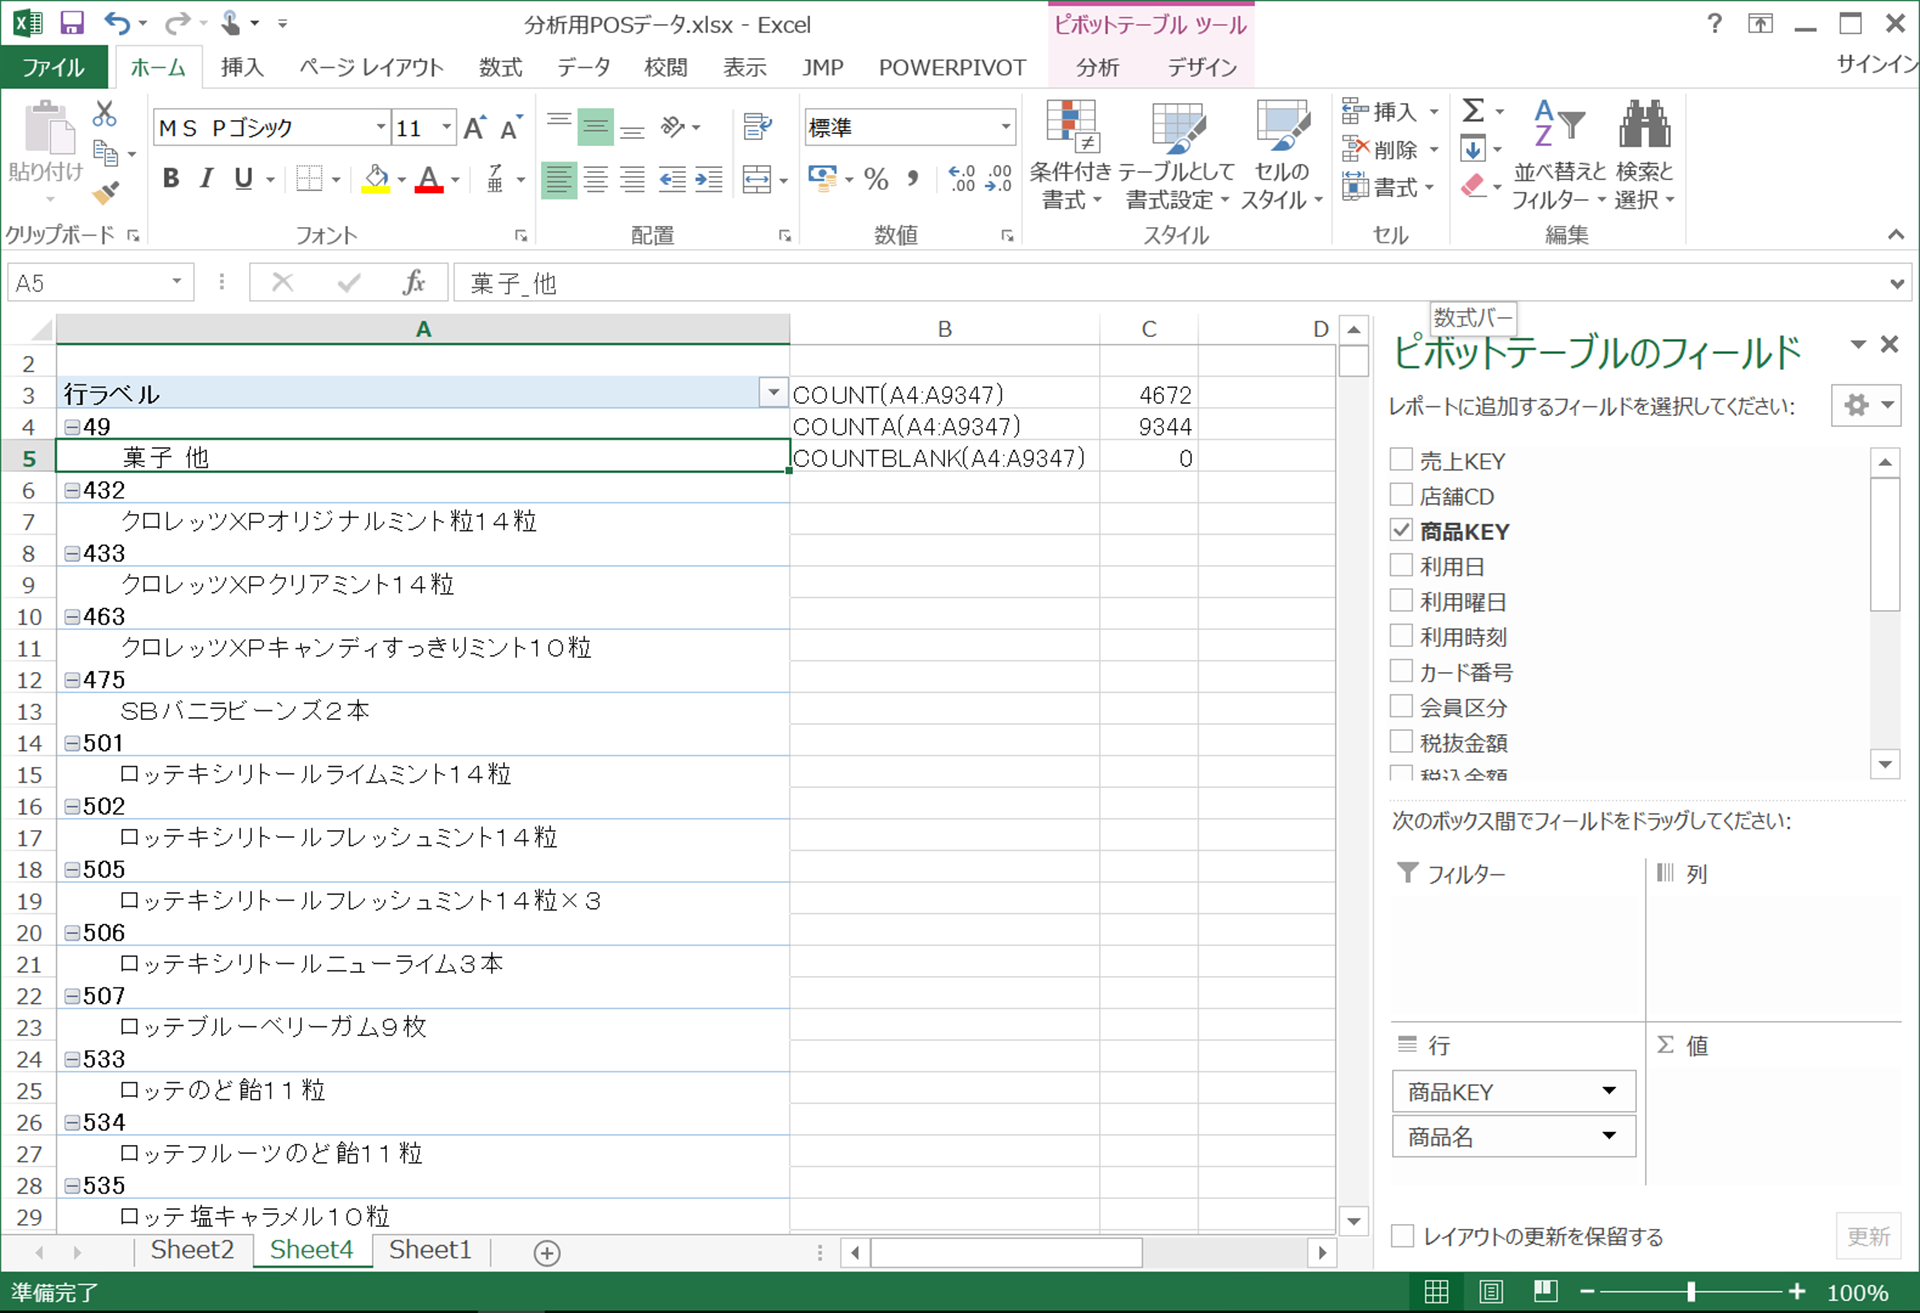
Task: Open the number format dropdown (標準)
Action: 1005,127
